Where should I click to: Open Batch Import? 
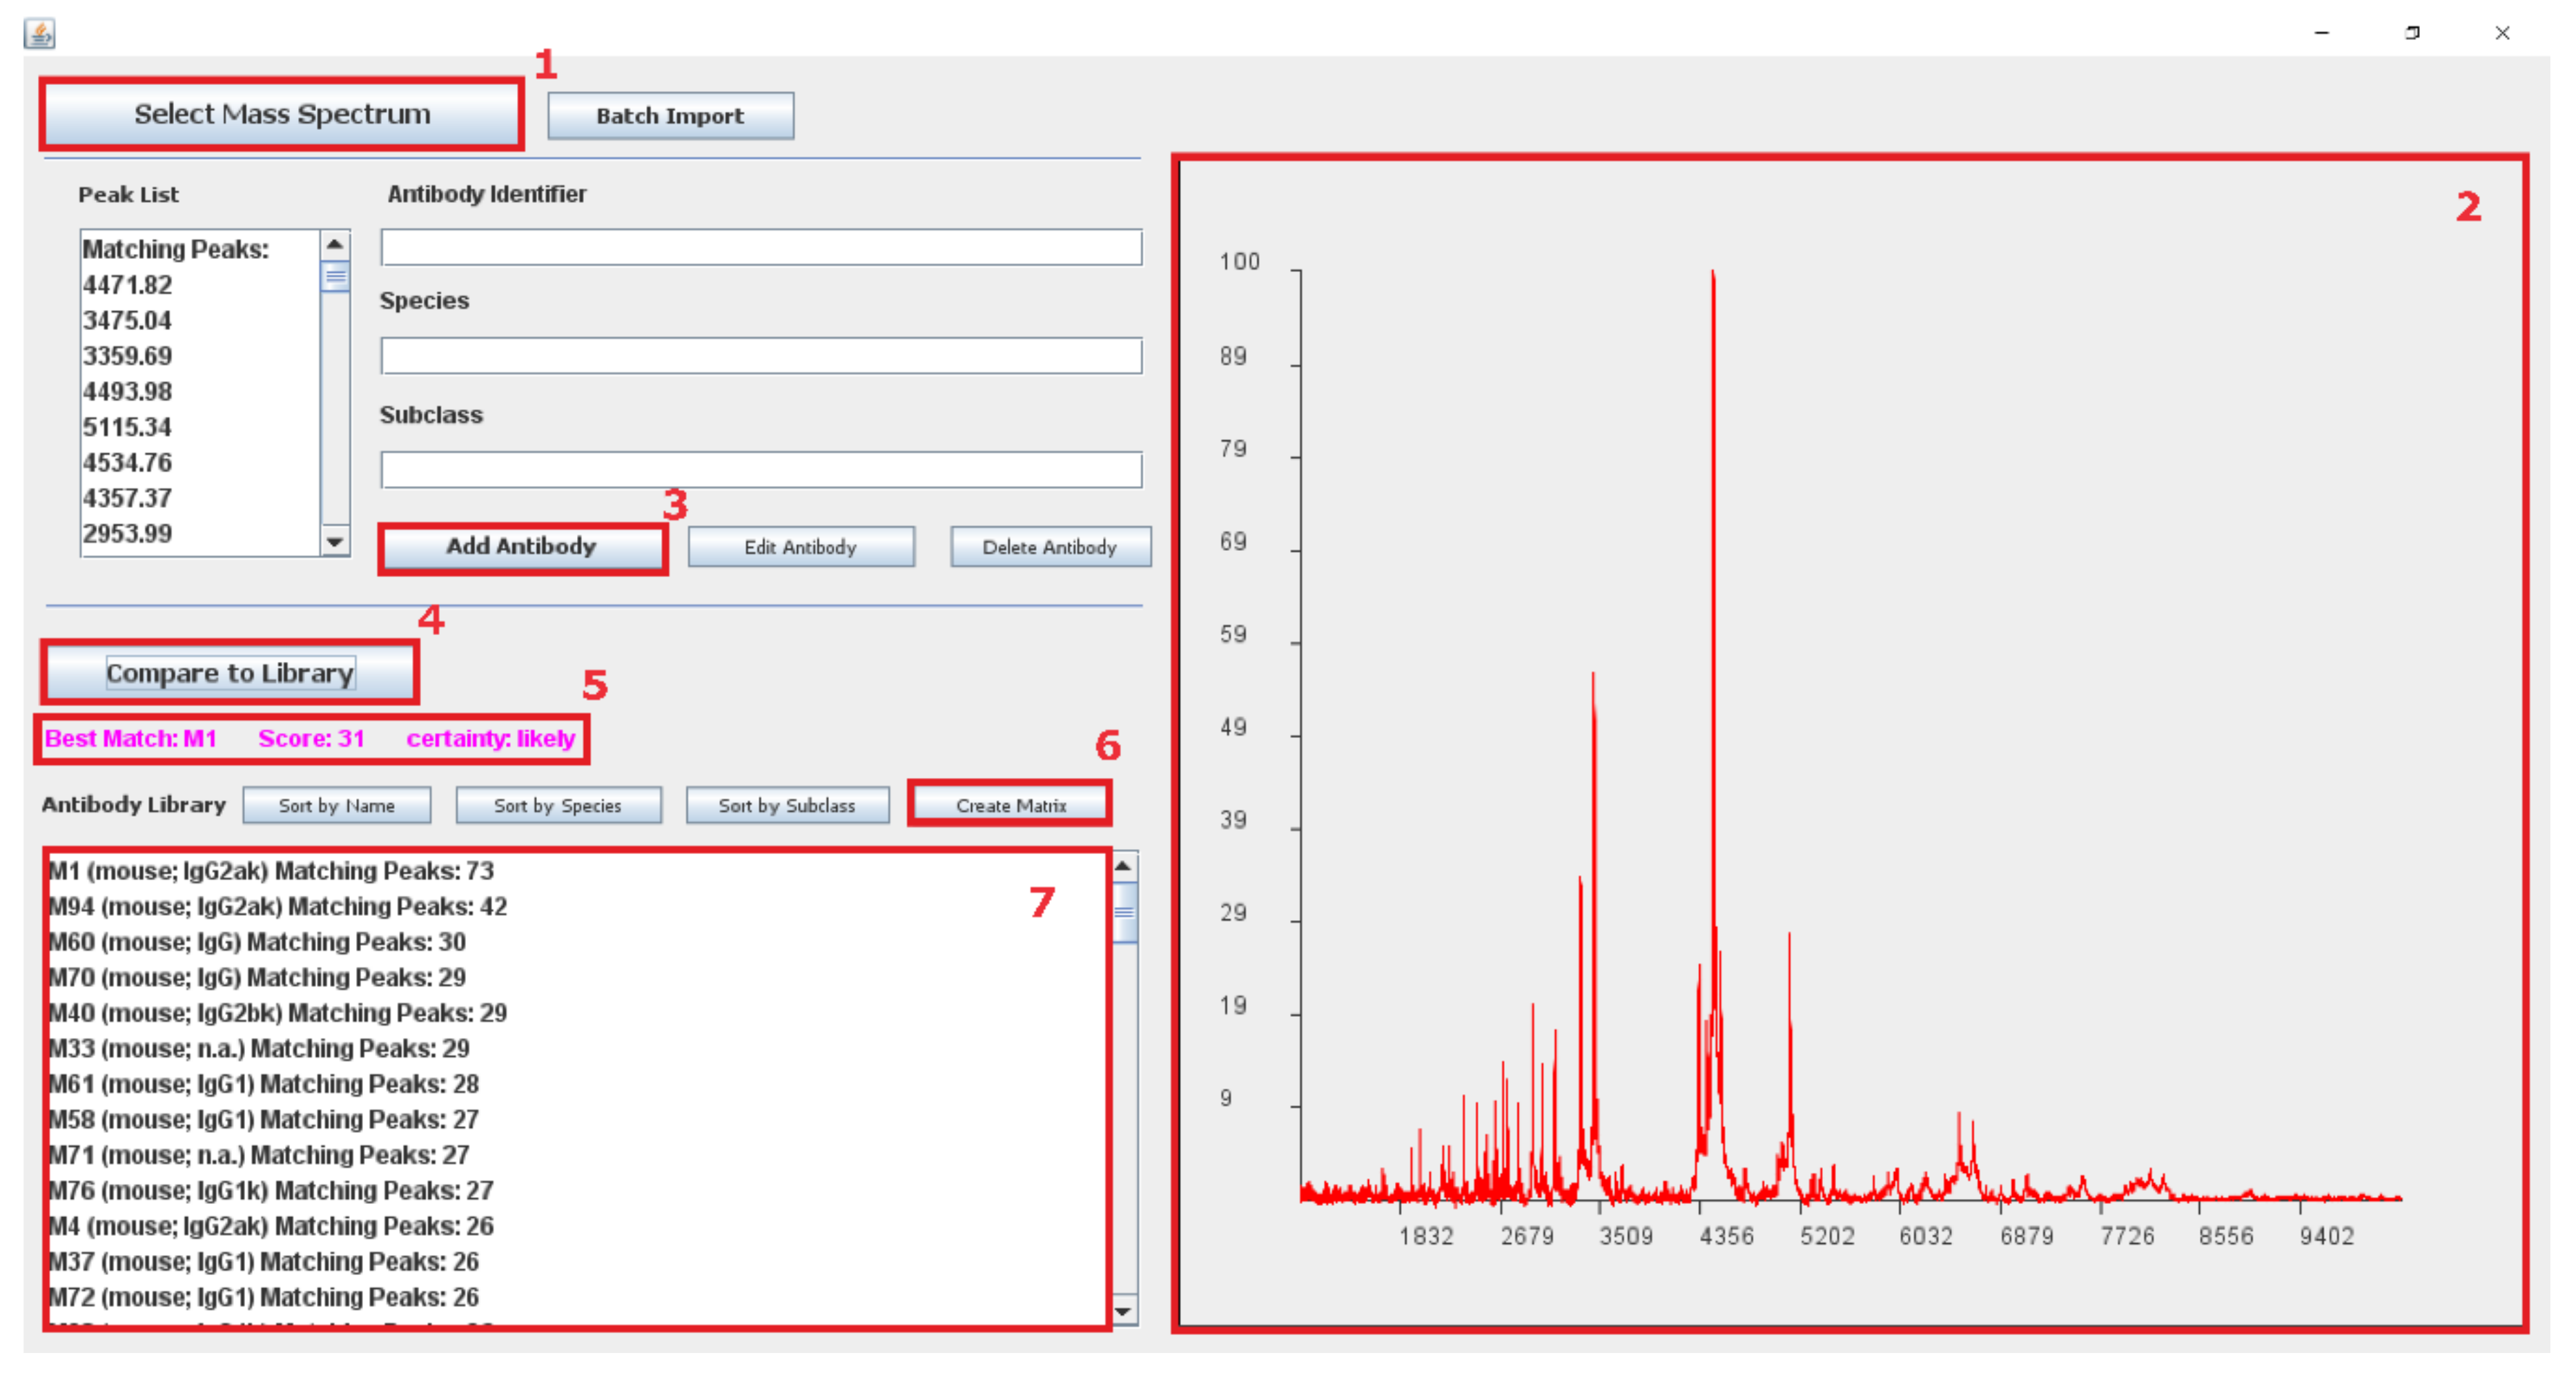click(670, 116)
